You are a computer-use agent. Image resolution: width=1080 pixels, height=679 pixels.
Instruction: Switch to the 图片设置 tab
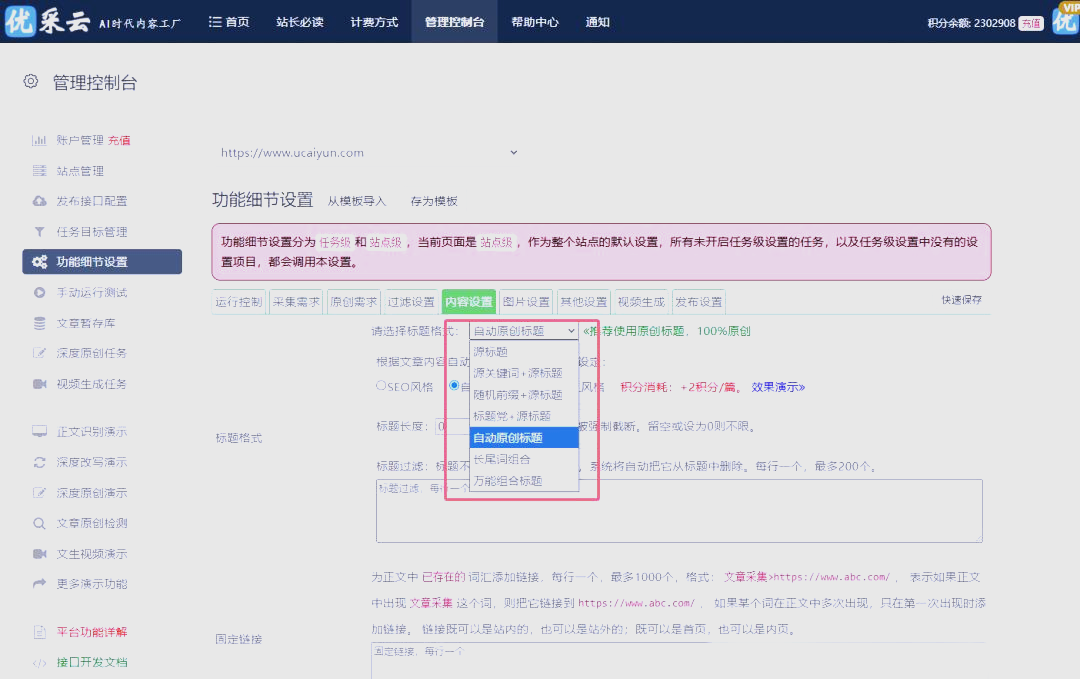tap(526, 302)
